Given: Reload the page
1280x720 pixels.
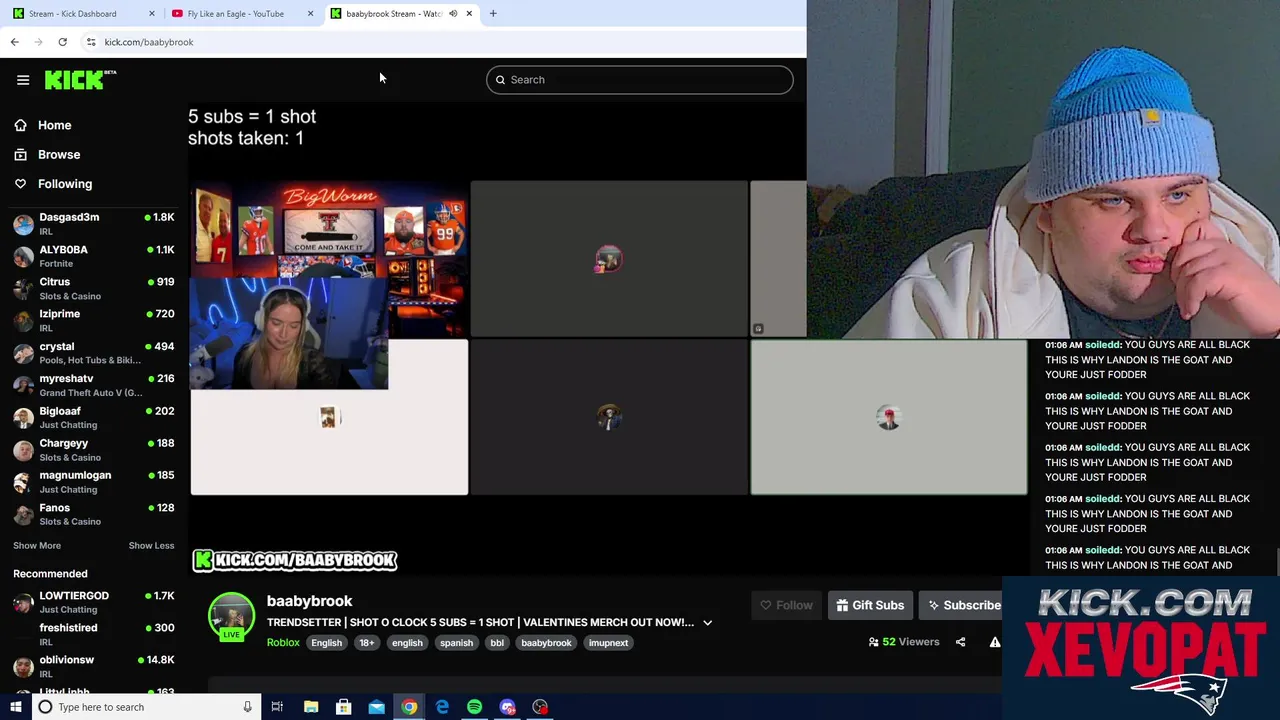Looking at the screenshot, I should coord(62,42).
